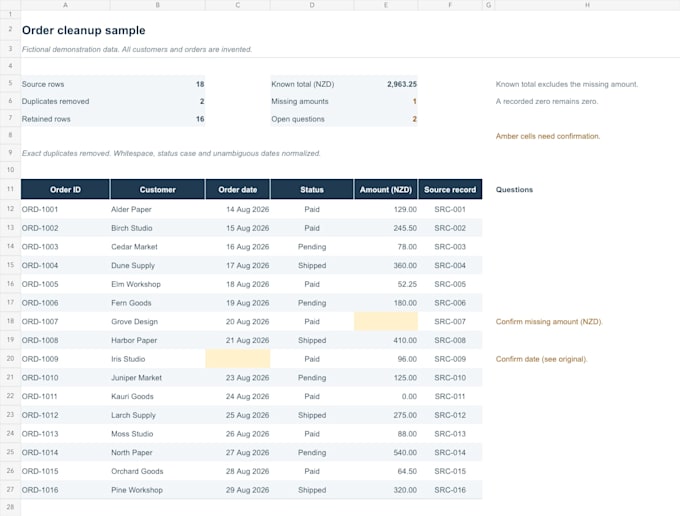Click 'A recorded zero remains zero.' note
The image size is (680, 516).
point(547,101)
